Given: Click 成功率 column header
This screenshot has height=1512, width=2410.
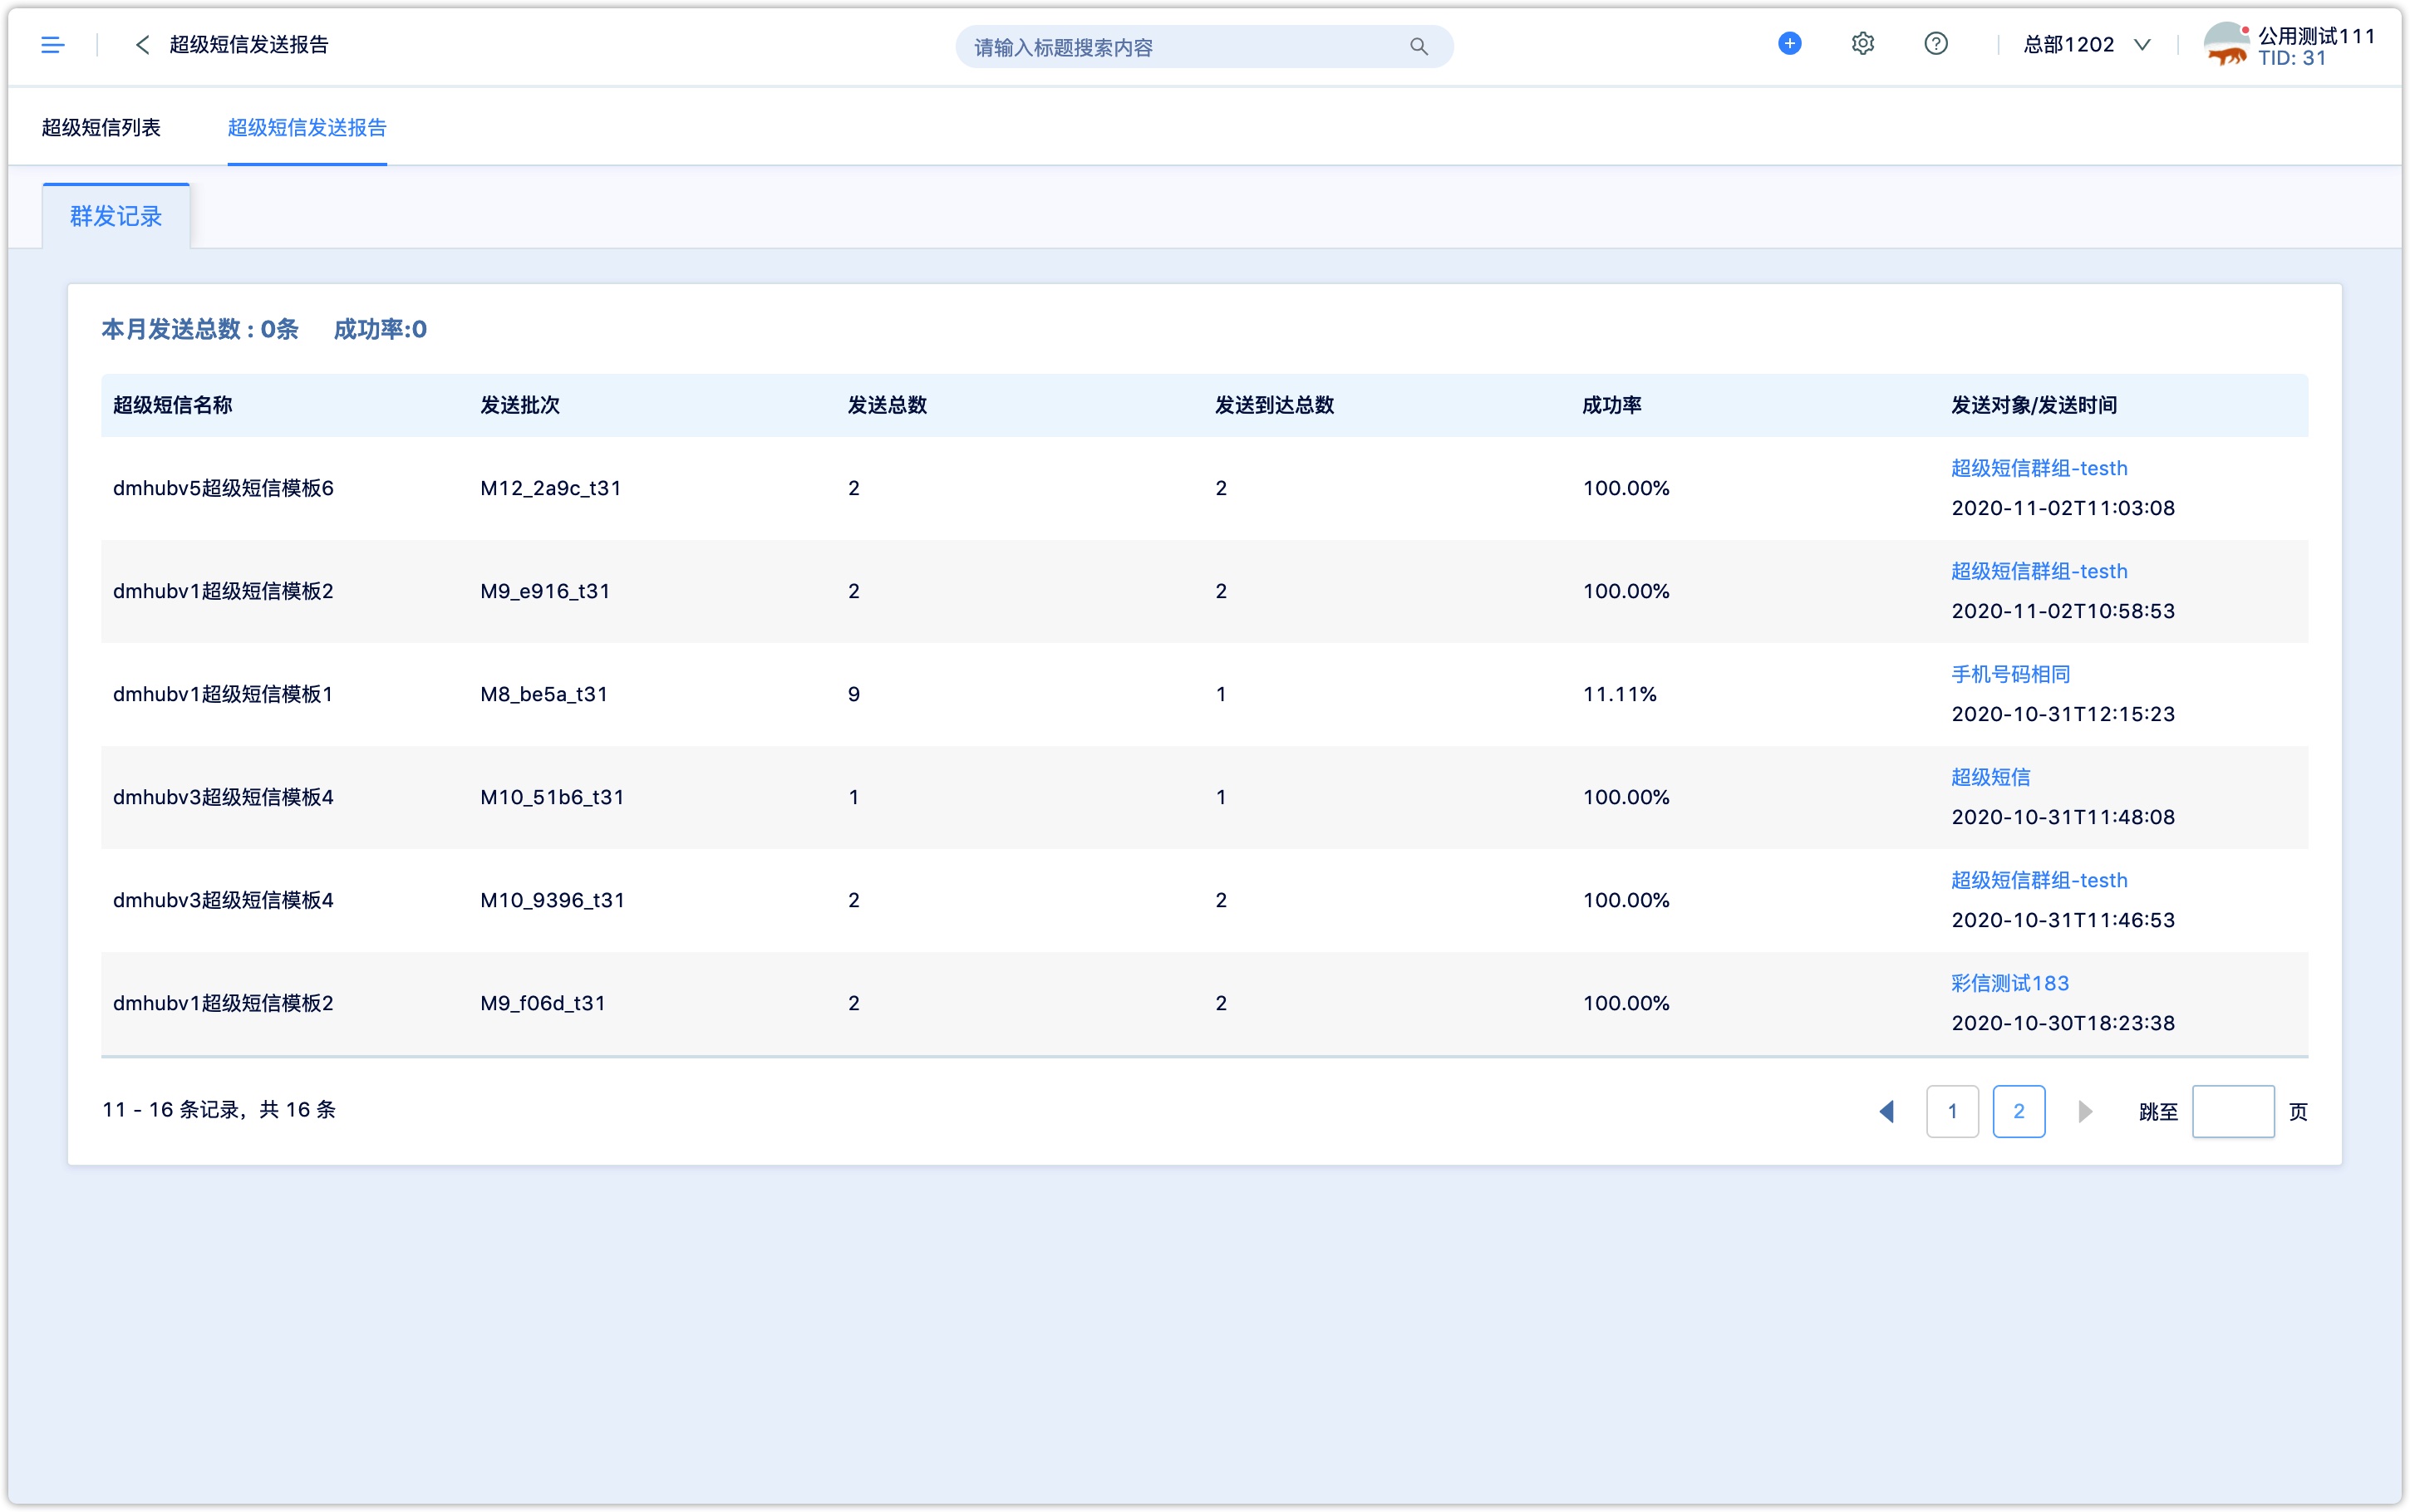Looking at the screenshot, I should point(1611,405).
